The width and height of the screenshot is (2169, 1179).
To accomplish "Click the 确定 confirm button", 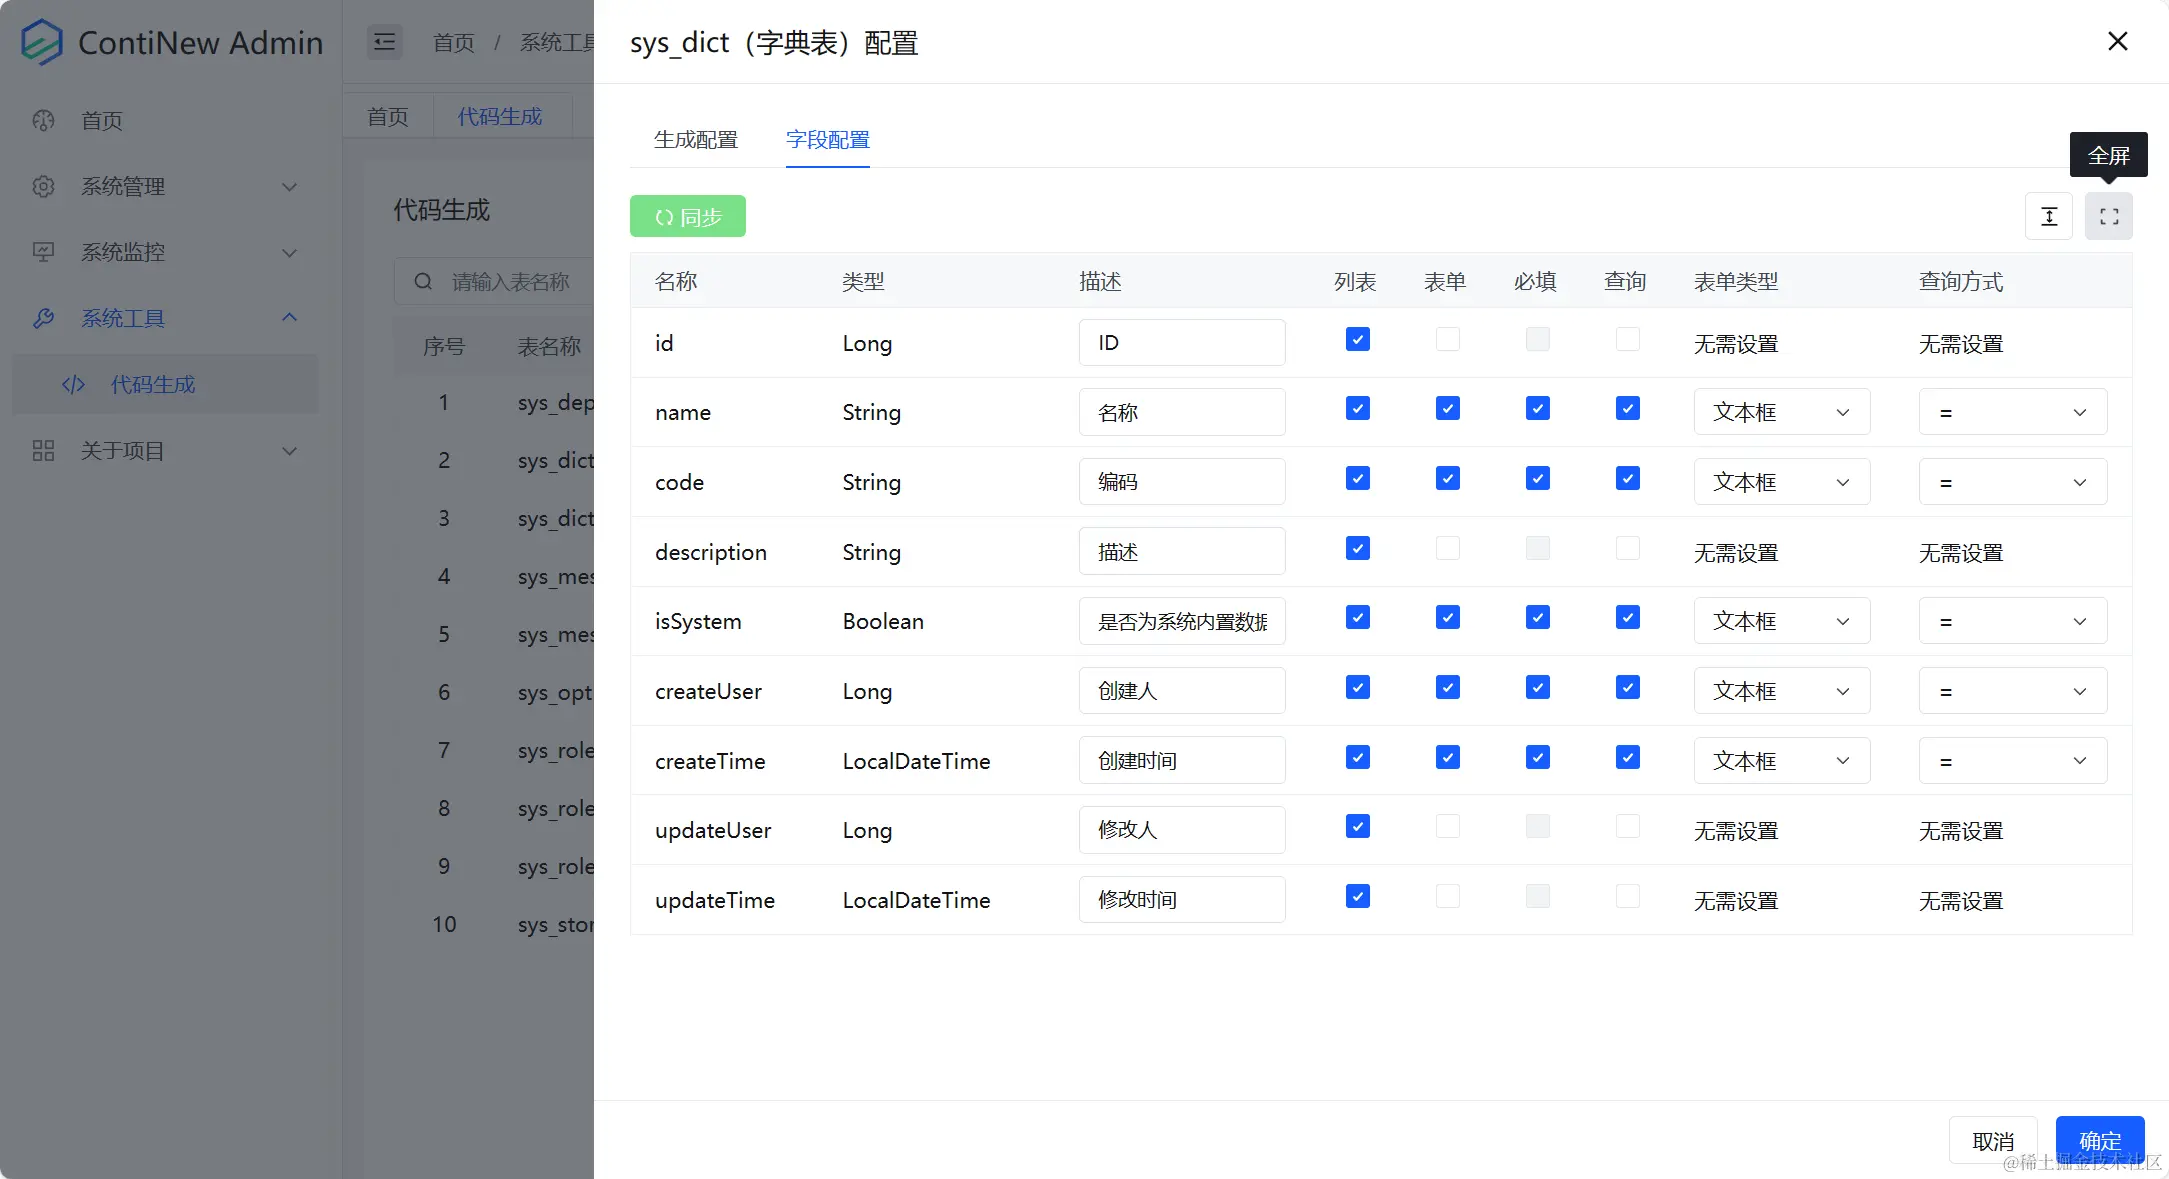I will 2100,1140.
